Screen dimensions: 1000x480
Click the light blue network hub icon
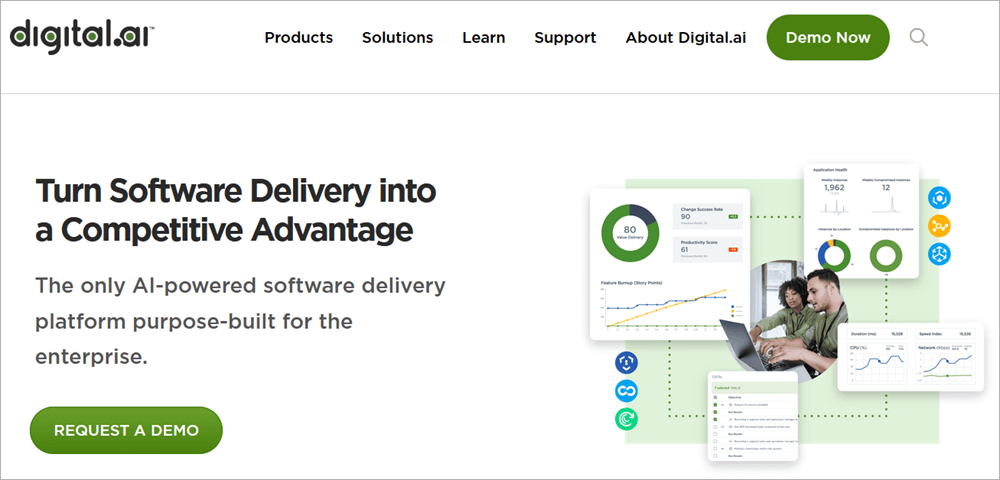[939, 254]
